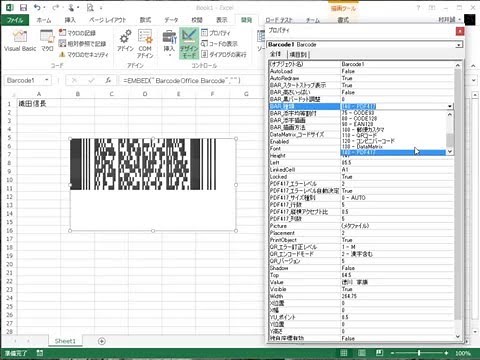Select the QR_バージョン property row
Image resolution: width=480 pixels, height=360 pixels.
coord(362,261)
